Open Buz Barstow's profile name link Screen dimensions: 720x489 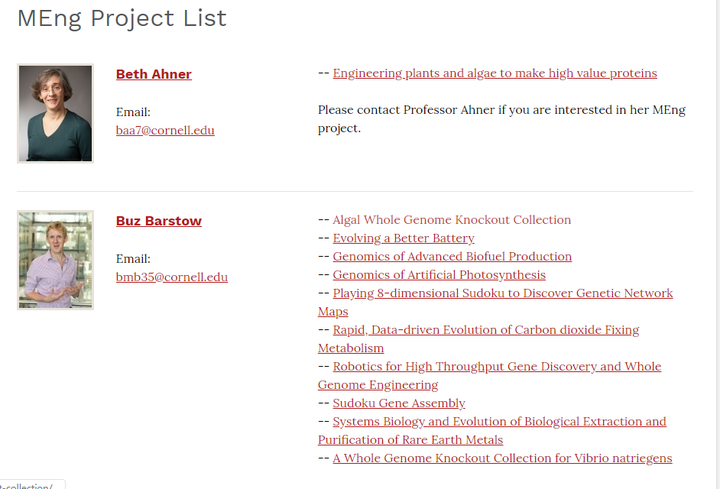tap(158, 220)
